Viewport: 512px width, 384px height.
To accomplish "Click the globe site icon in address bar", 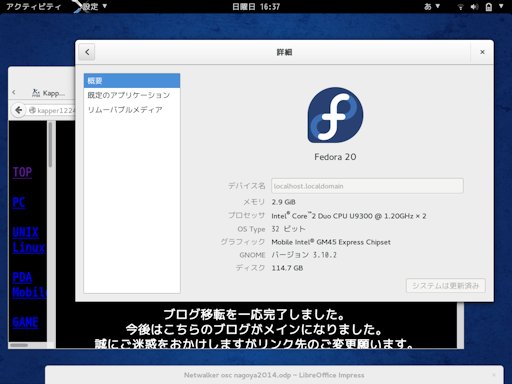I will pyautogui.click(x=32, y=110).
